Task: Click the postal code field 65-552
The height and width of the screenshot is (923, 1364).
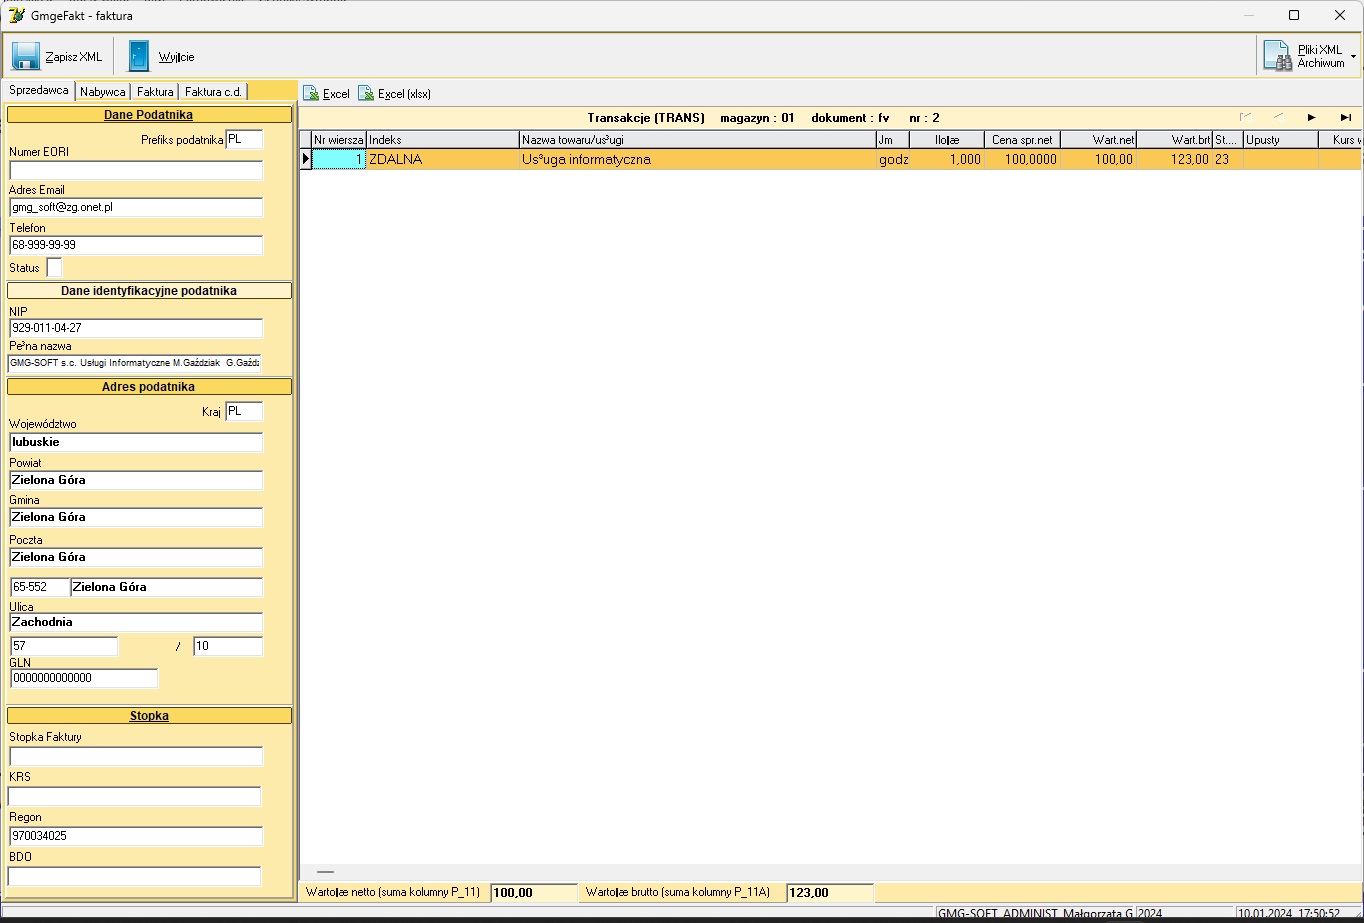Action: (40, 587)
